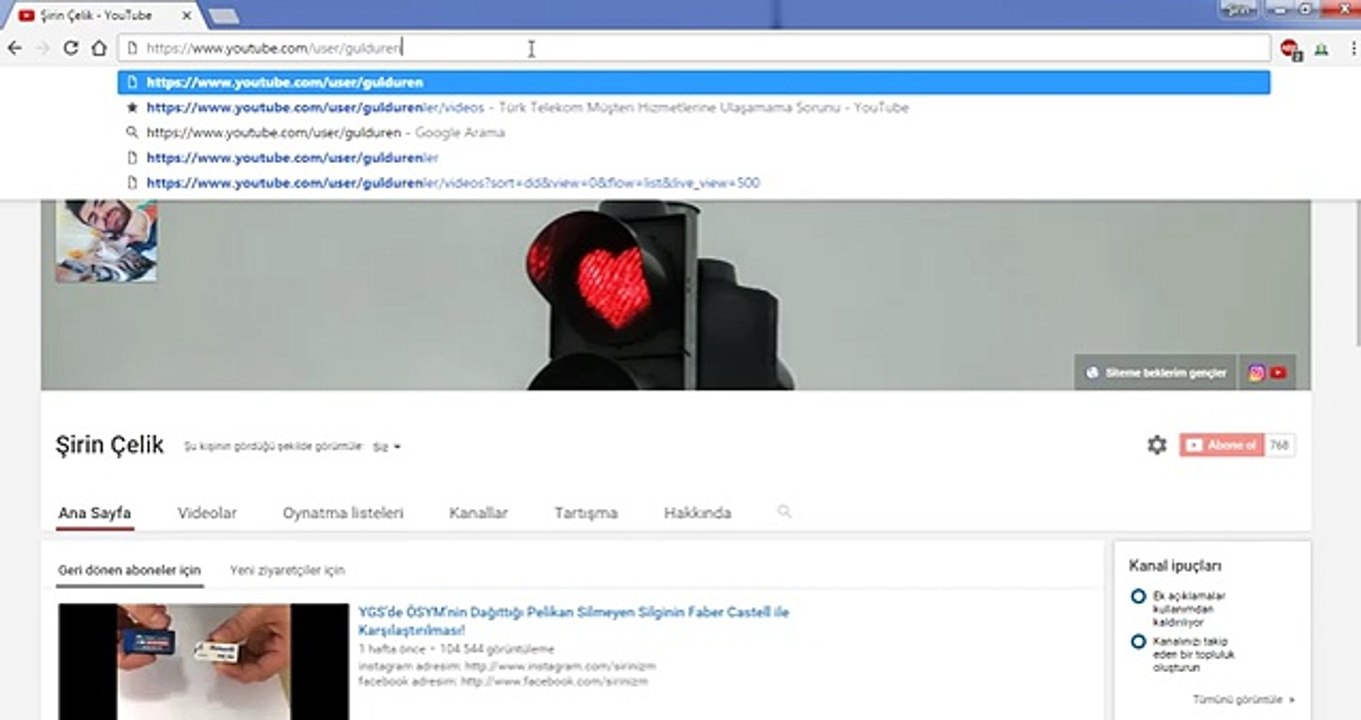The width and height of the screenshot is (1361, 720).
Task: Click the Şirin Çelik channel name
Action: click(x=110, y=446)
